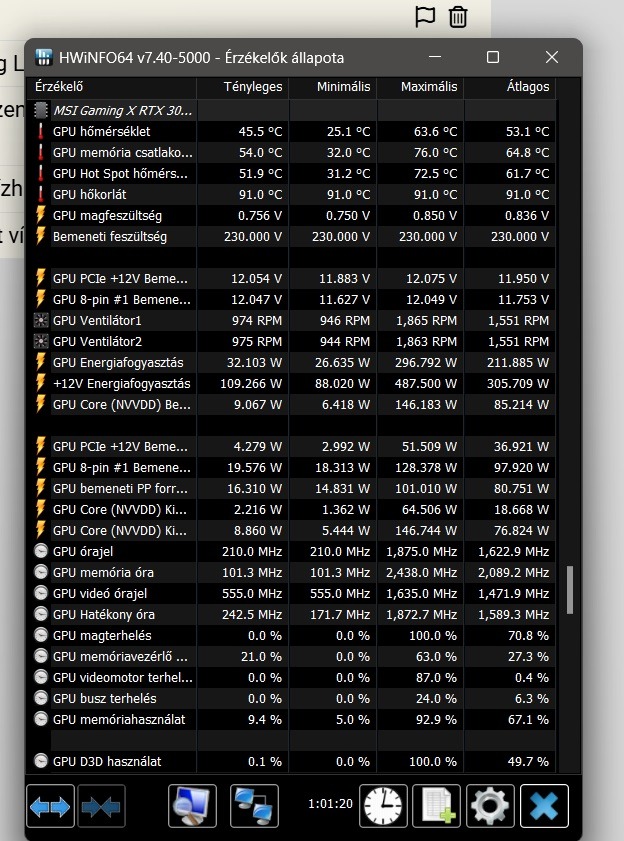This screenshot has height=841, width=624.
Task: Click the chip icon next to MSI Gaming X
Action: [41, 110]
